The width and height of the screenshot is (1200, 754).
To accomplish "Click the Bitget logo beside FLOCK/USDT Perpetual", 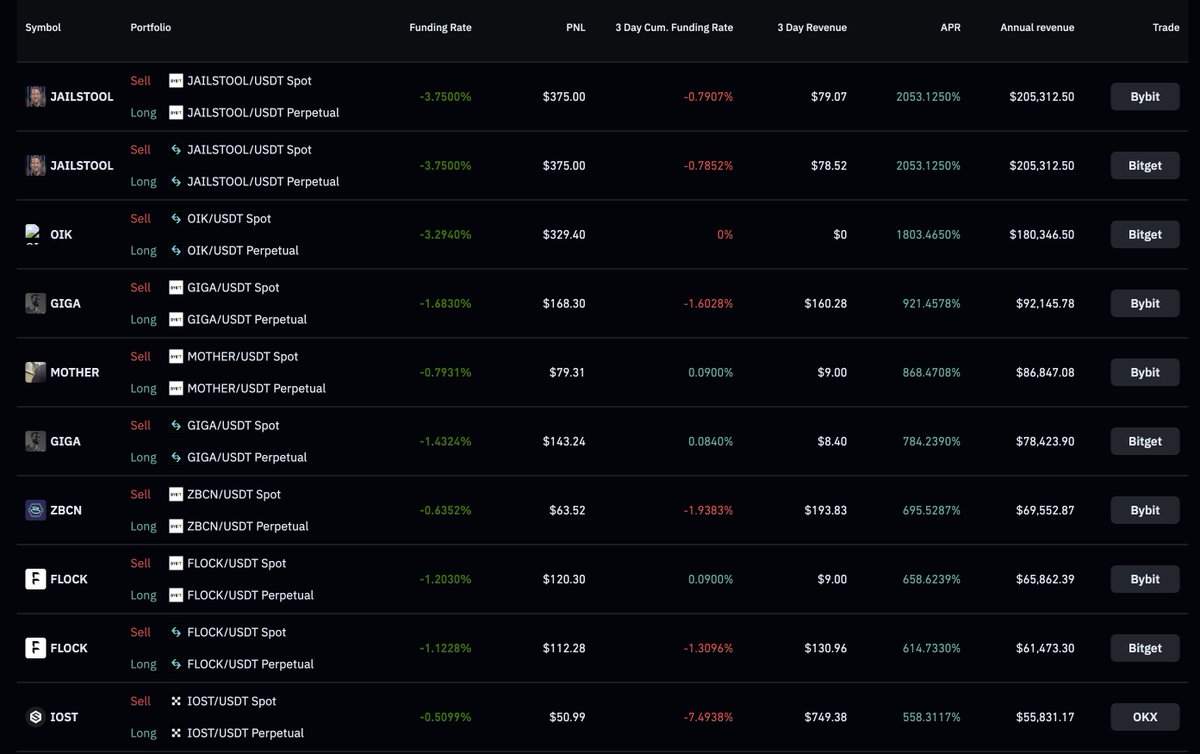I will 176,665.
